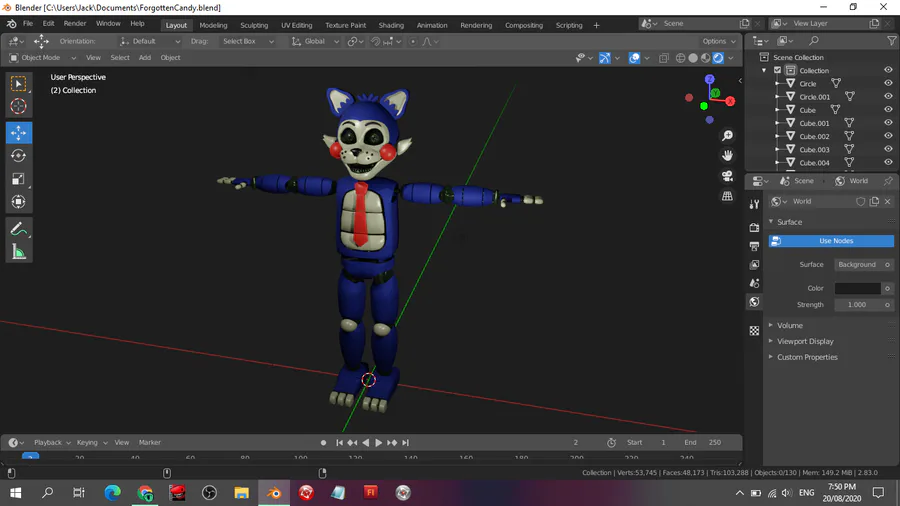Select the Transform tool
The width and height of the screenshot is (900, 506).
(18, 202)
